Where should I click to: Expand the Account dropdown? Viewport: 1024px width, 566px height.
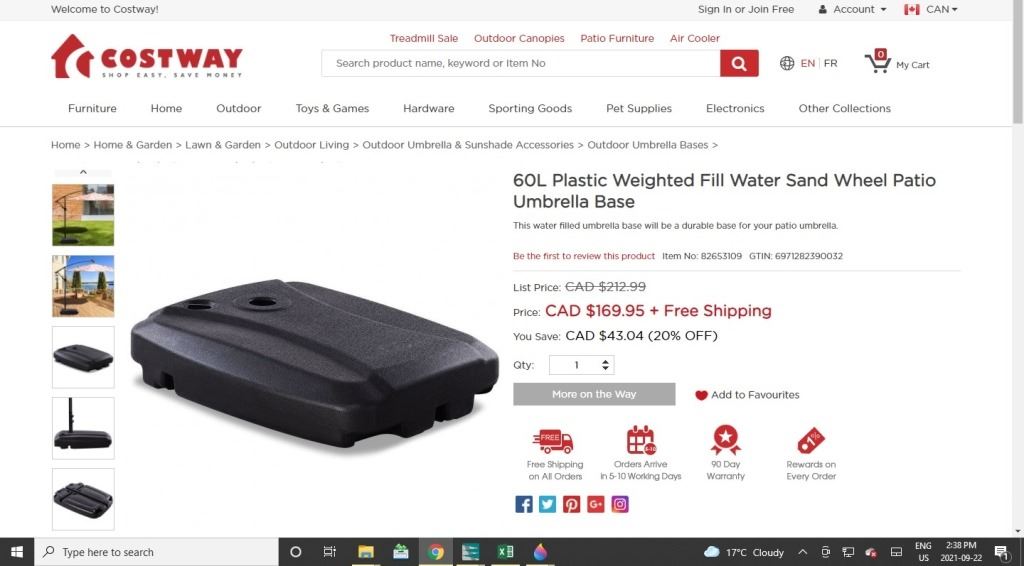[853, 9]
